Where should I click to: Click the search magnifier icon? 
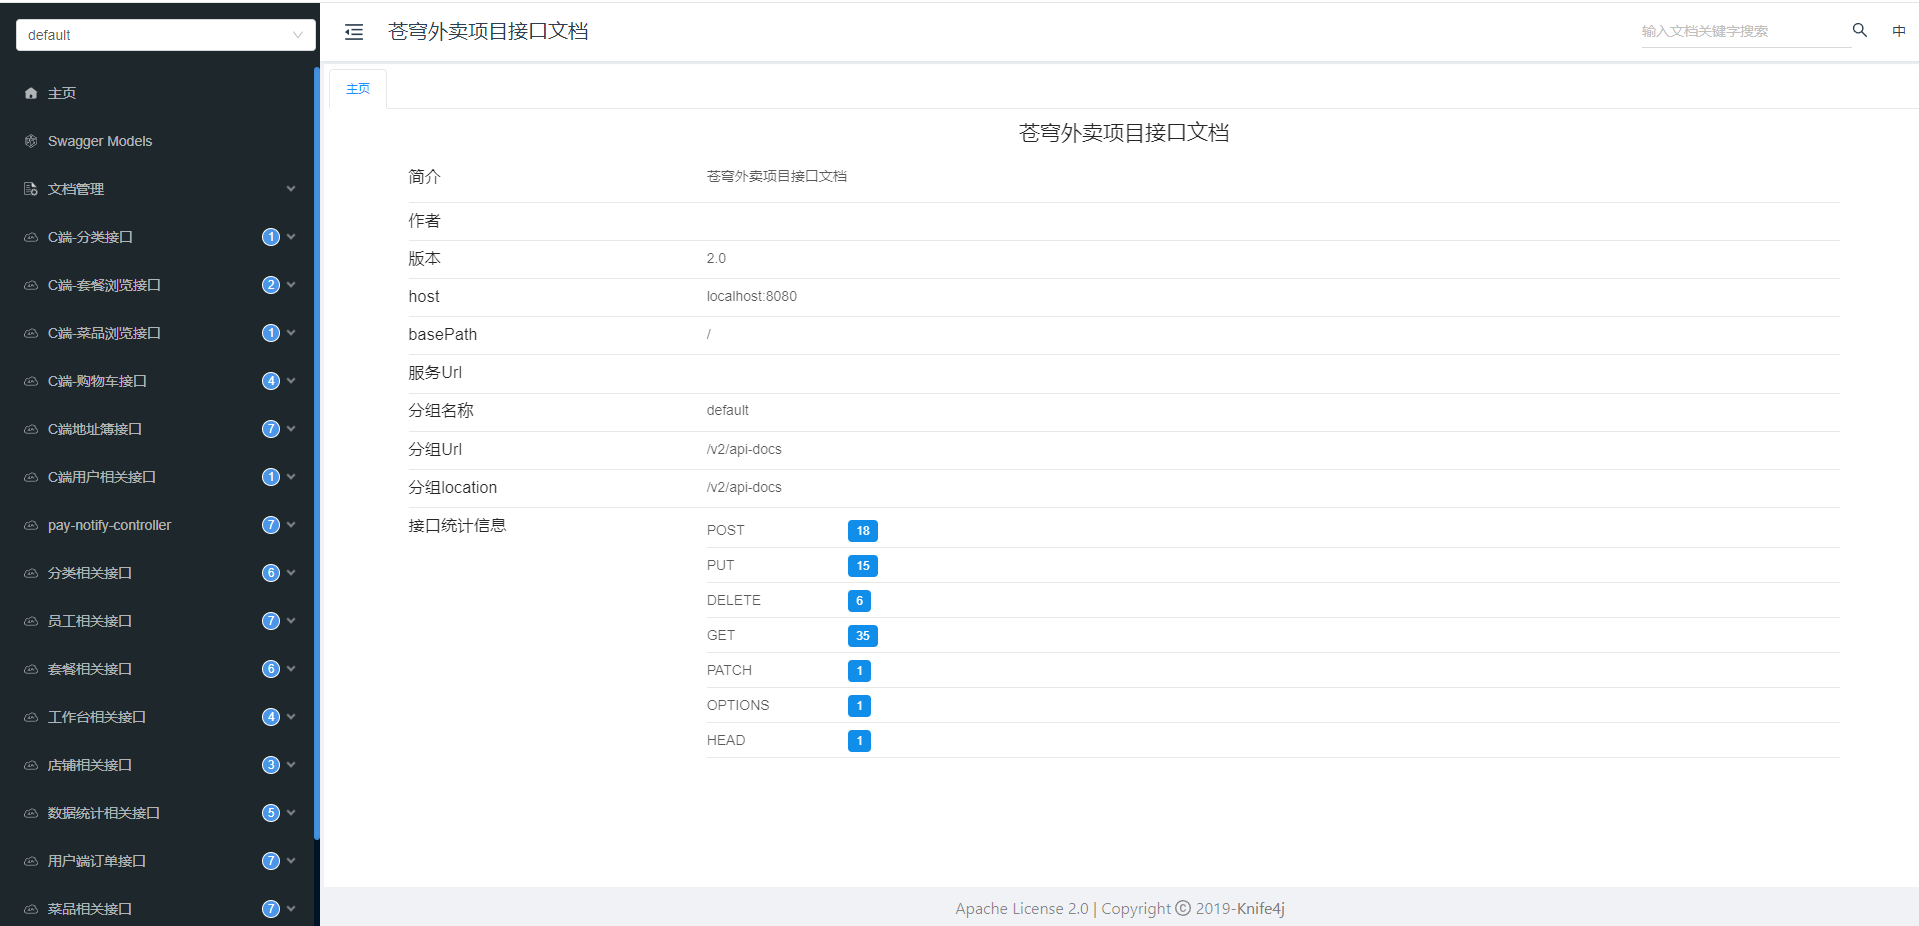pyautogui.click(x=1860, y=30)
